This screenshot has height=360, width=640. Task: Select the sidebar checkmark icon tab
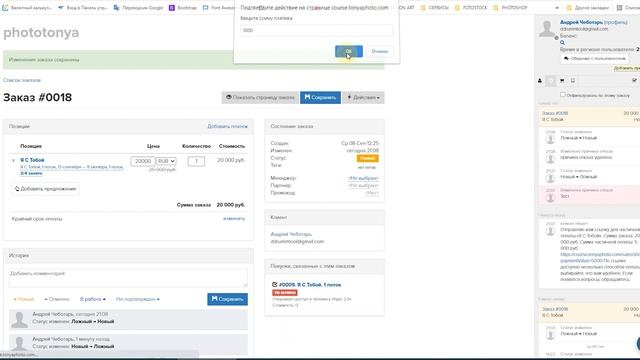tap(634, 81)
